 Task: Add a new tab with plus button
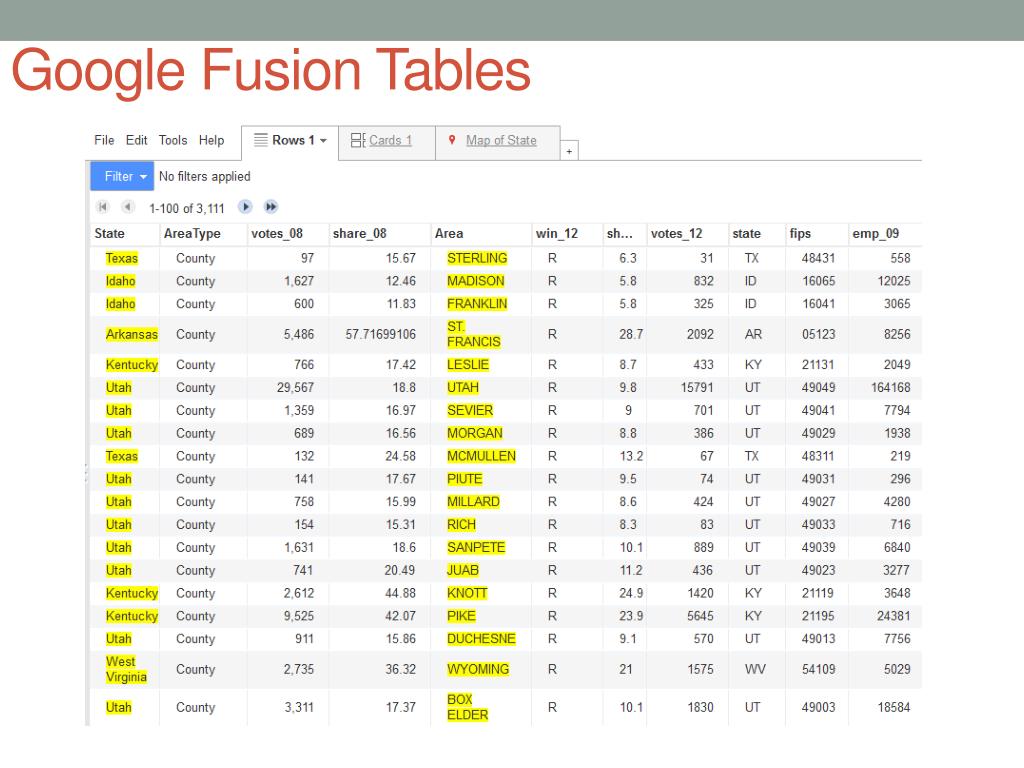pyautogui.click(x=569, y=151)
